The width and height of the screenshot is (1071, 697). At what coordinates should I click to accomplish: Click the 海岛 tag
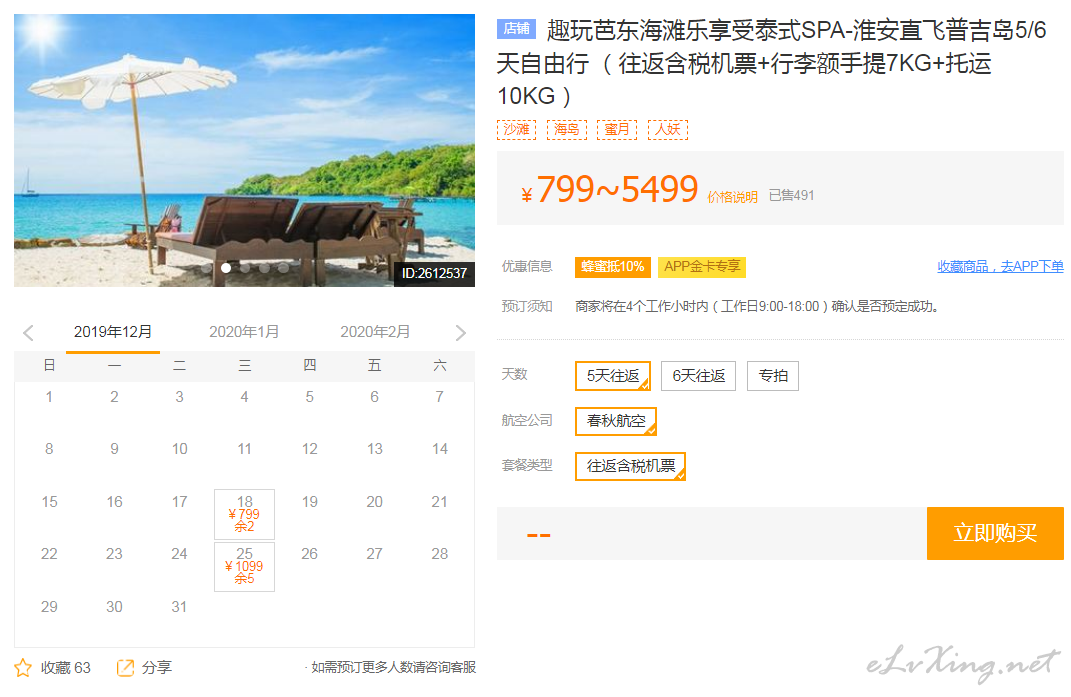coord(567,129)
